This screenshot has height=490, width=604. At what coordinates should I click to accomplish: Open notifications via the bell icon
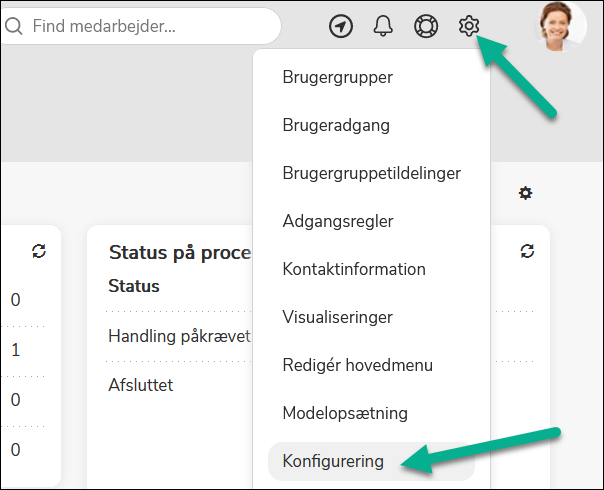coord(383,27)
